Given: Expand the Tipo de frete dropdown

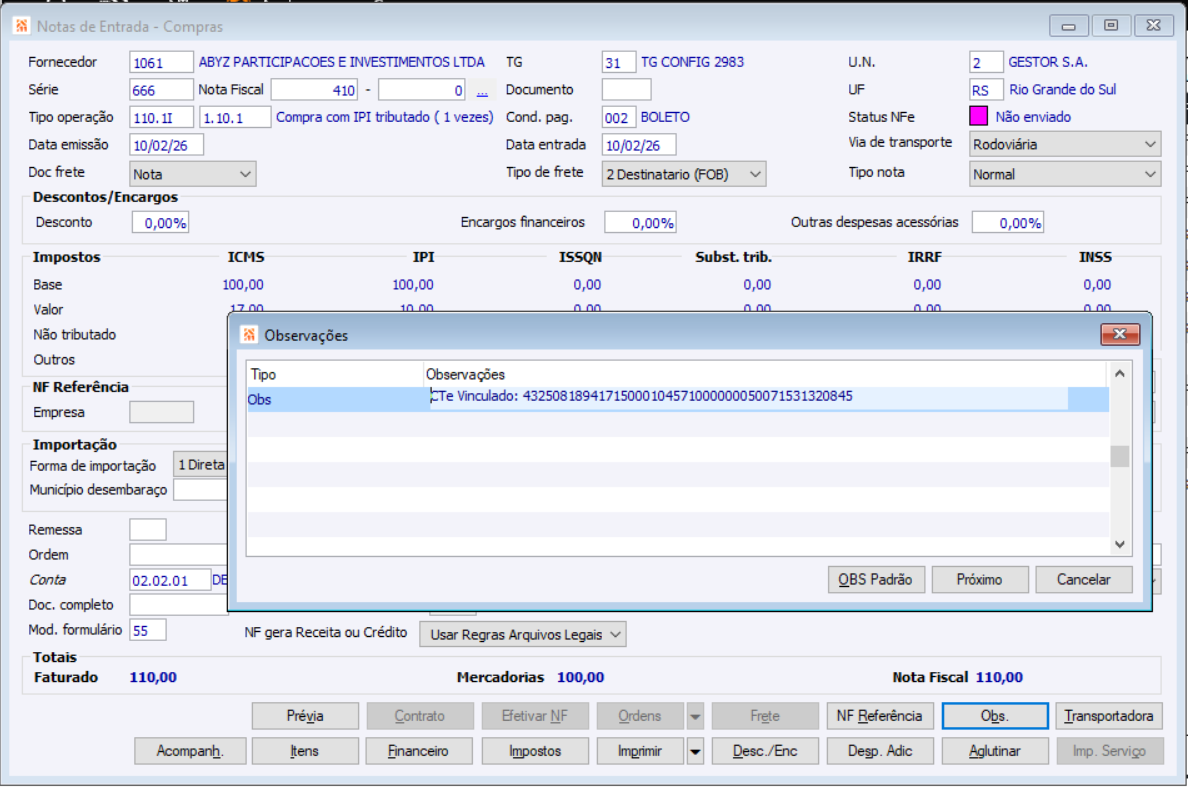Looking at the screenshot, I should click(x=683, y=174).
